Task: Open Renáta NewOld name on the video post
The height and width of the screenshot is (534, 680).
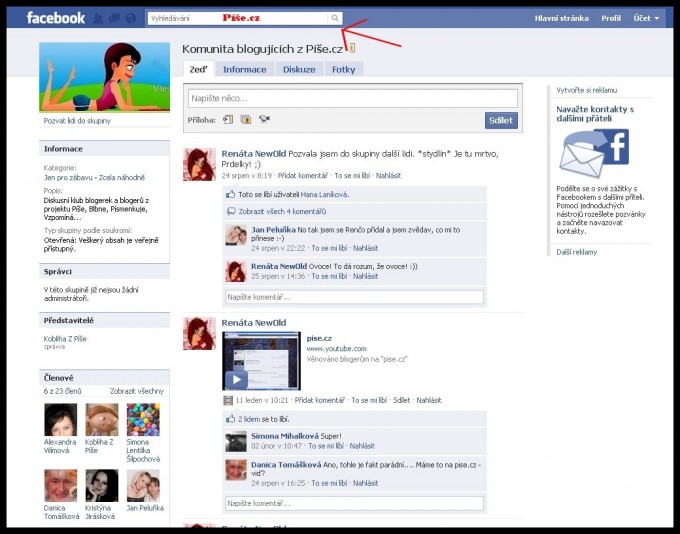Action: click(254, 323)
